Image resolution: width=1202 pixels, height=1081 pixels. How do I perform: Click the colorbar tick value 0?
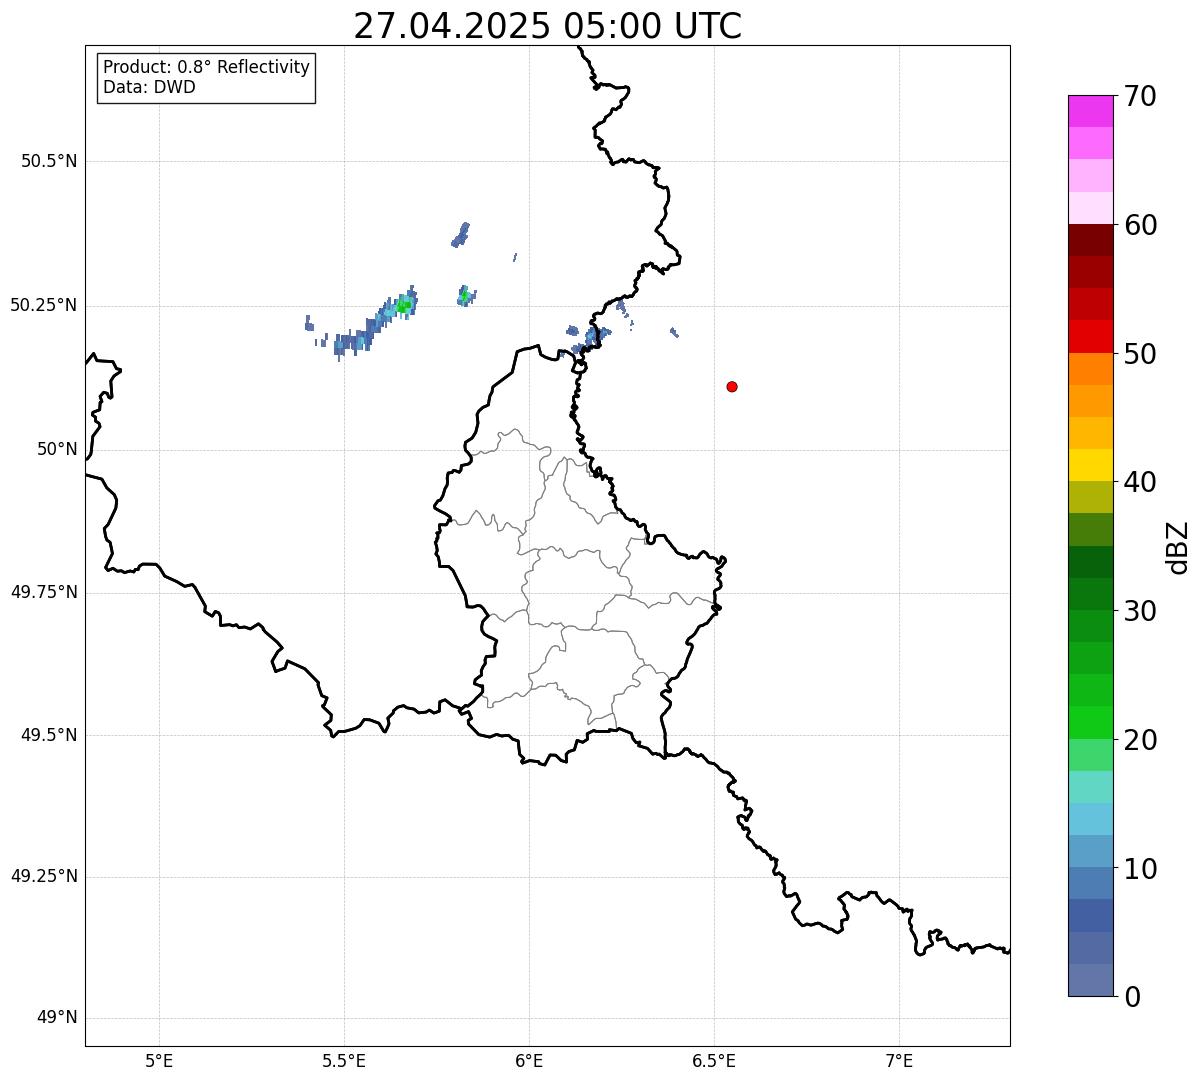1133,997
